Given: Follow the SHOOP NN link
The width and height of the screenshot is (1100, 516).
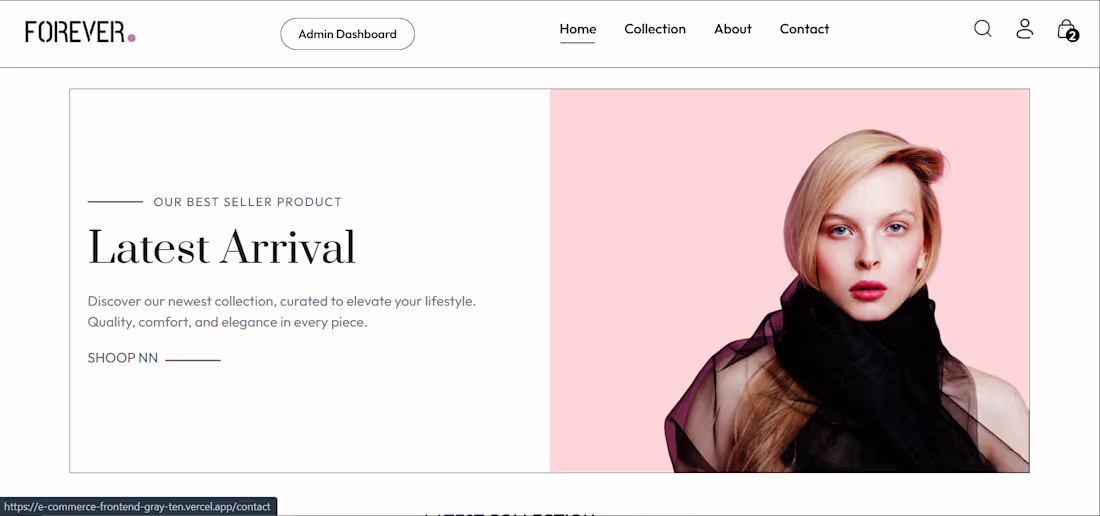Looking at the screenshot, I should [123, 358].
